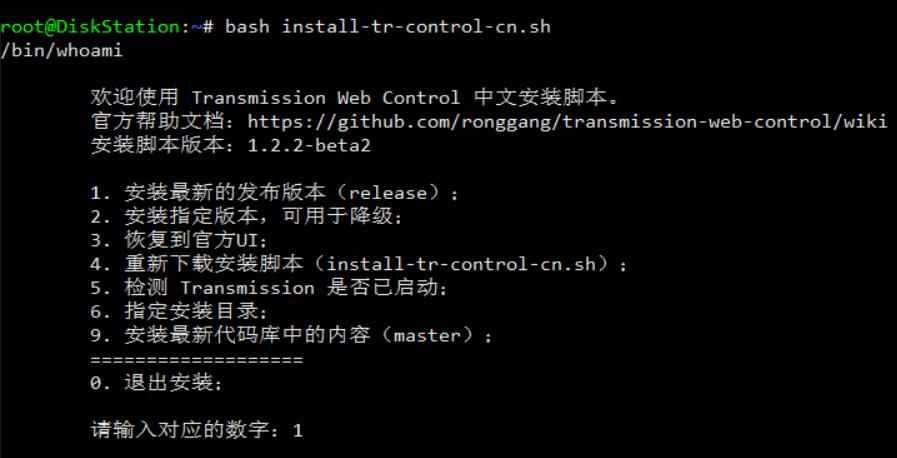Select option 2 install specified version line
Image resolution: width=897 pixels, height=458 pixels.
tap(250, 217)
